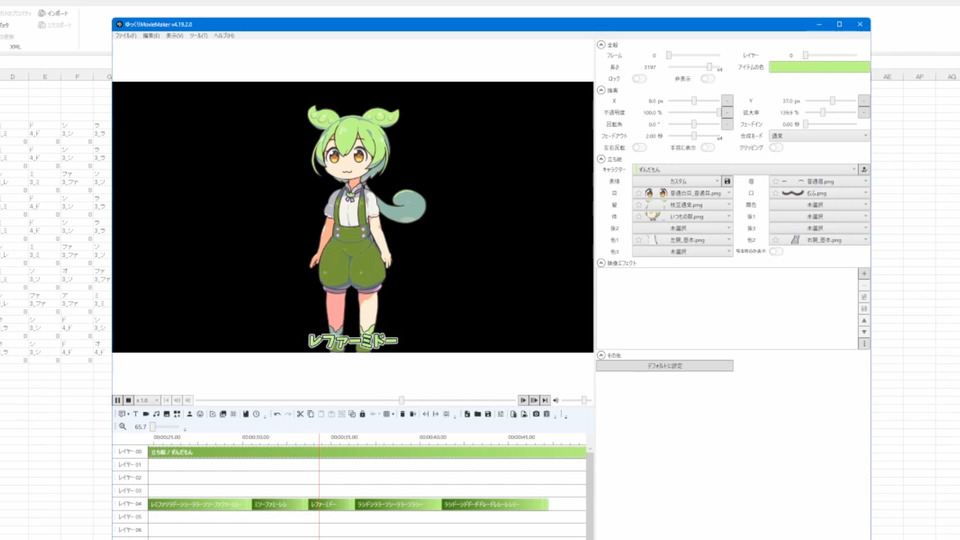This screenshot has height=540, width=960.
Task: Capture a frame with the camera icon
Action: pyautogui.click(x=536, y=414)
